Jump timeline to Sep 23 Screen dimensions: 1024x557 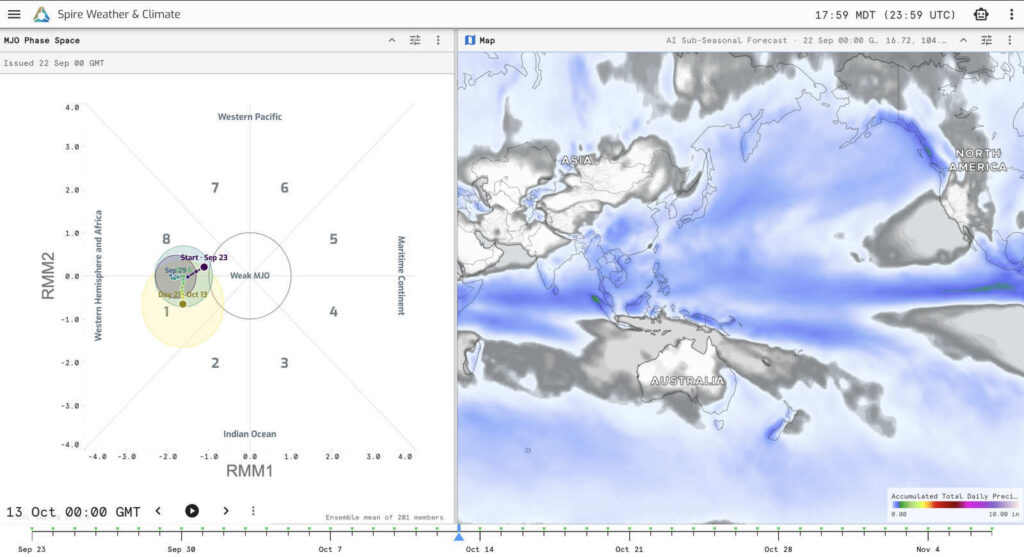pyautogui.click(x=32, y=549)
